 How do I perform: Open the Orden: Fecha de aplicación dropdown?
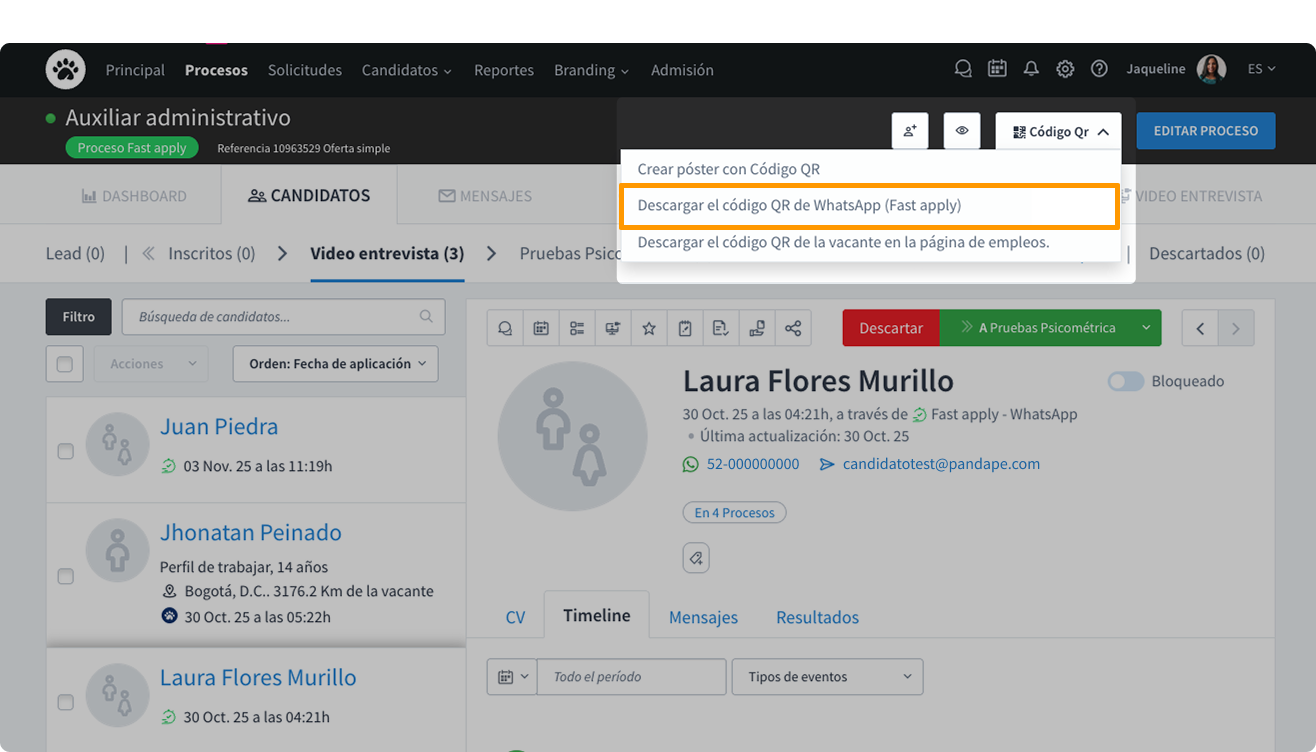[335, 364]
